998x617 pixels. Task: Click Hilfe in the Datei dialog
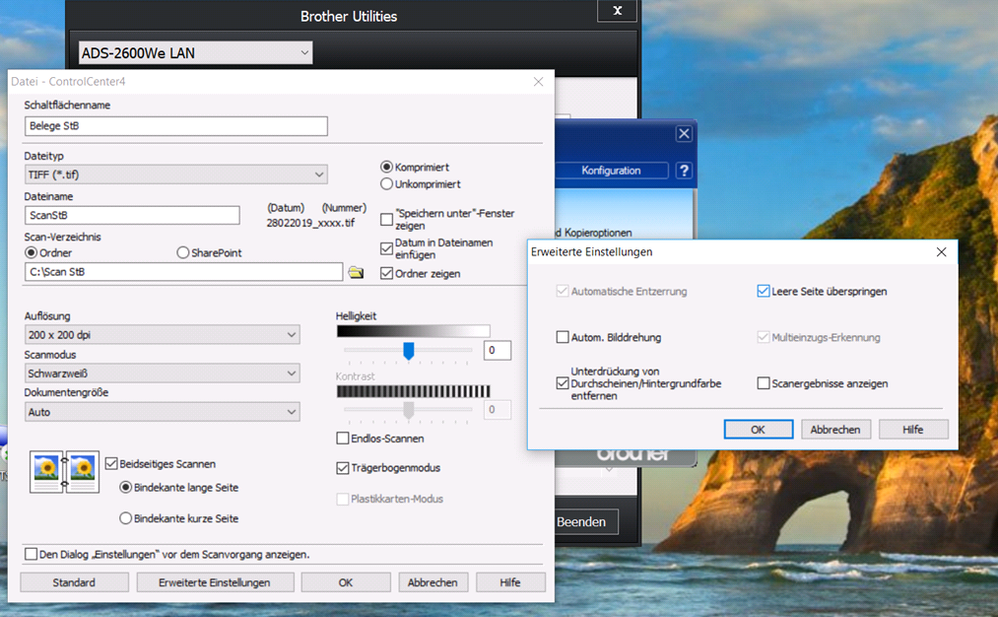(510, 583)
